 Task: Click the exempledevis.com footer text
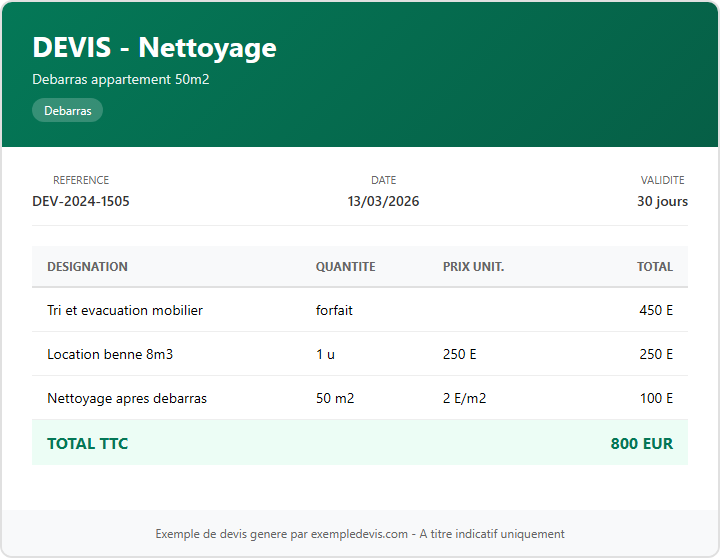click(x=360, y=534)
